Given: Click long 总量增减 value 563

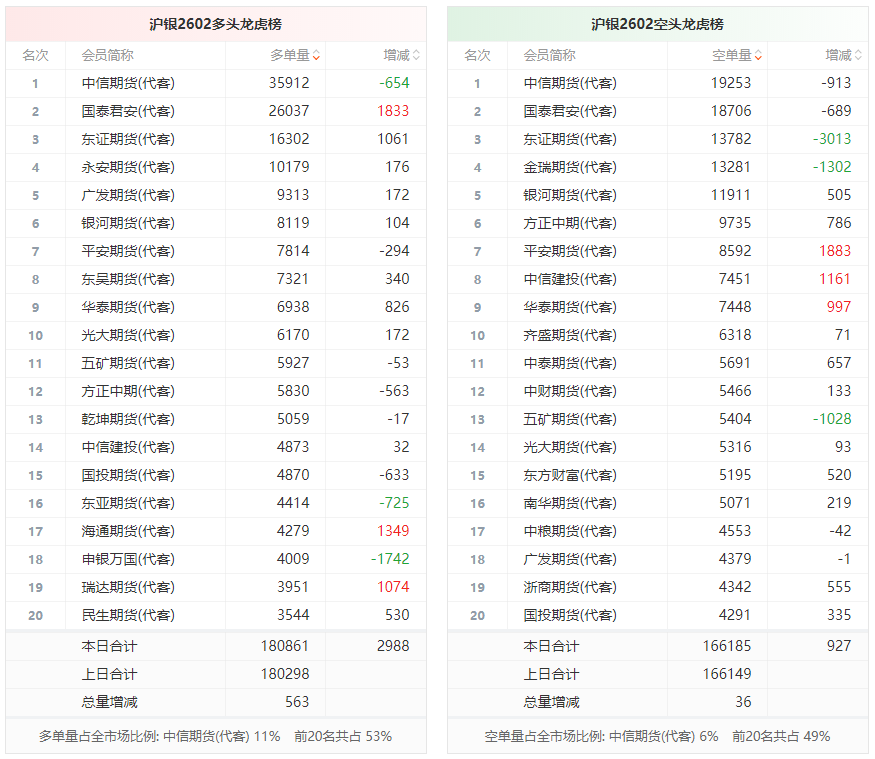Looking at the screenshot, I should click(x=297, y=702).
